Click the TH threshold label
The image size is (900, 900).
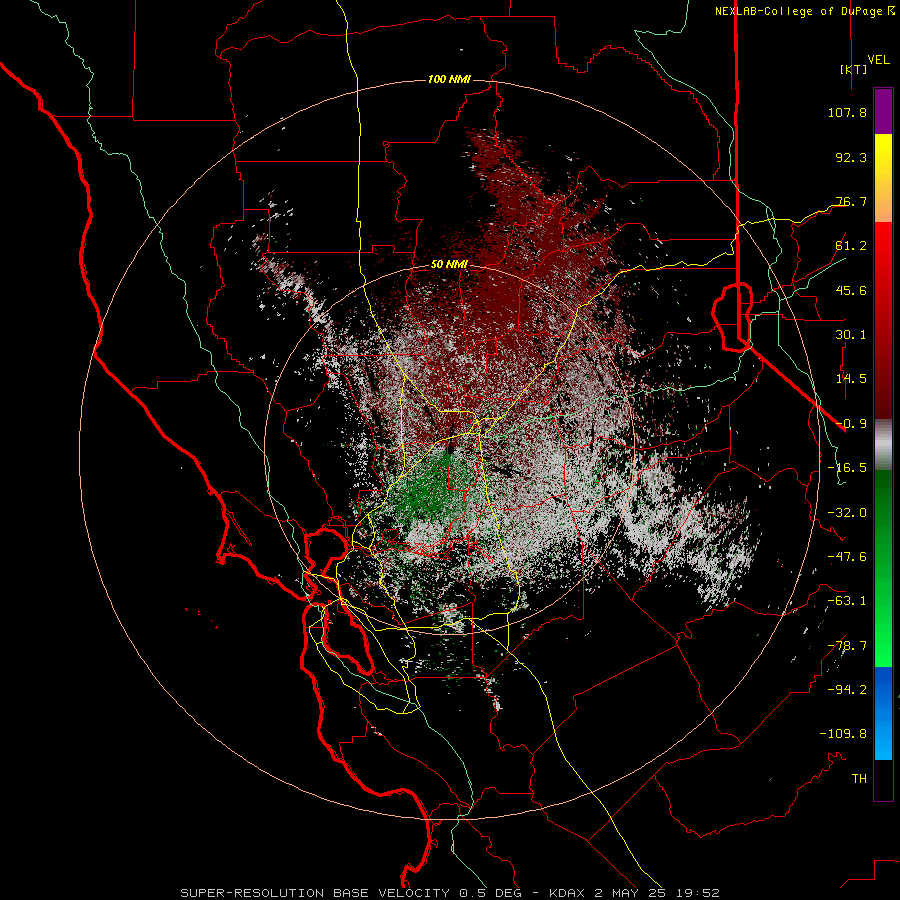(859, 779)
